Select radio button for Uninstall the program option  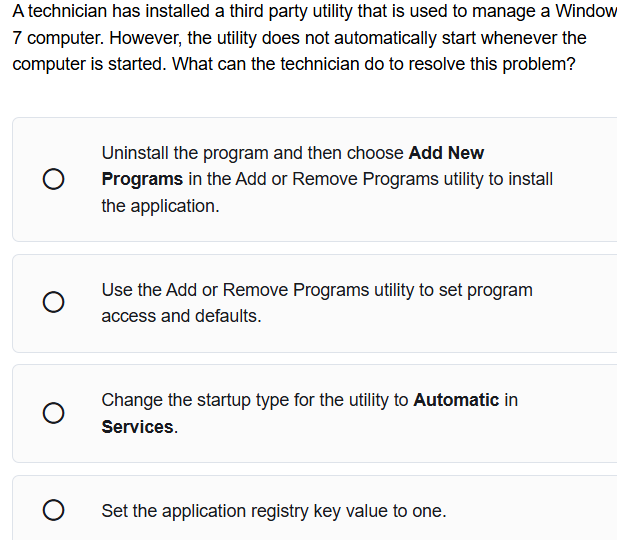tap(54, 180)
